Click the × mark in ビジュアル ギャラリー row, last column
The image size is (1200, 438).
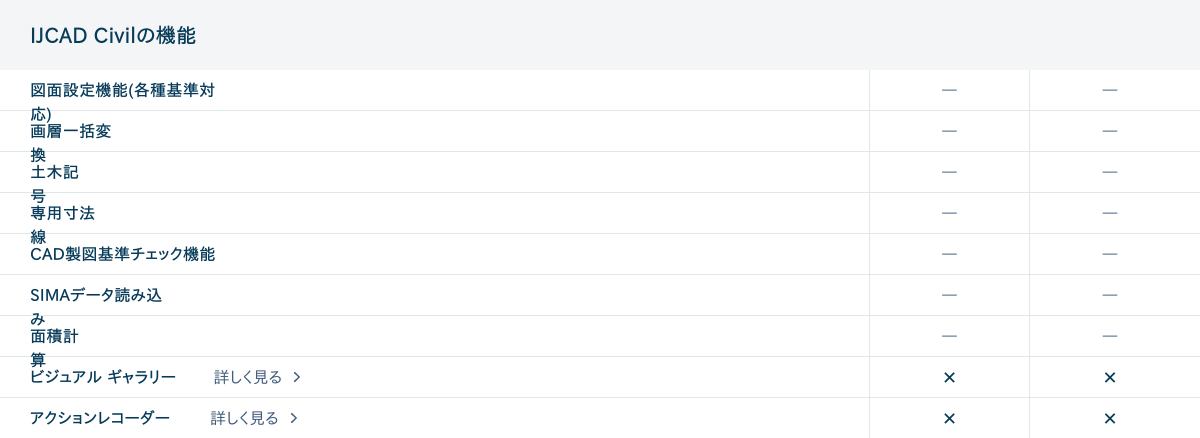point(1109,377)
